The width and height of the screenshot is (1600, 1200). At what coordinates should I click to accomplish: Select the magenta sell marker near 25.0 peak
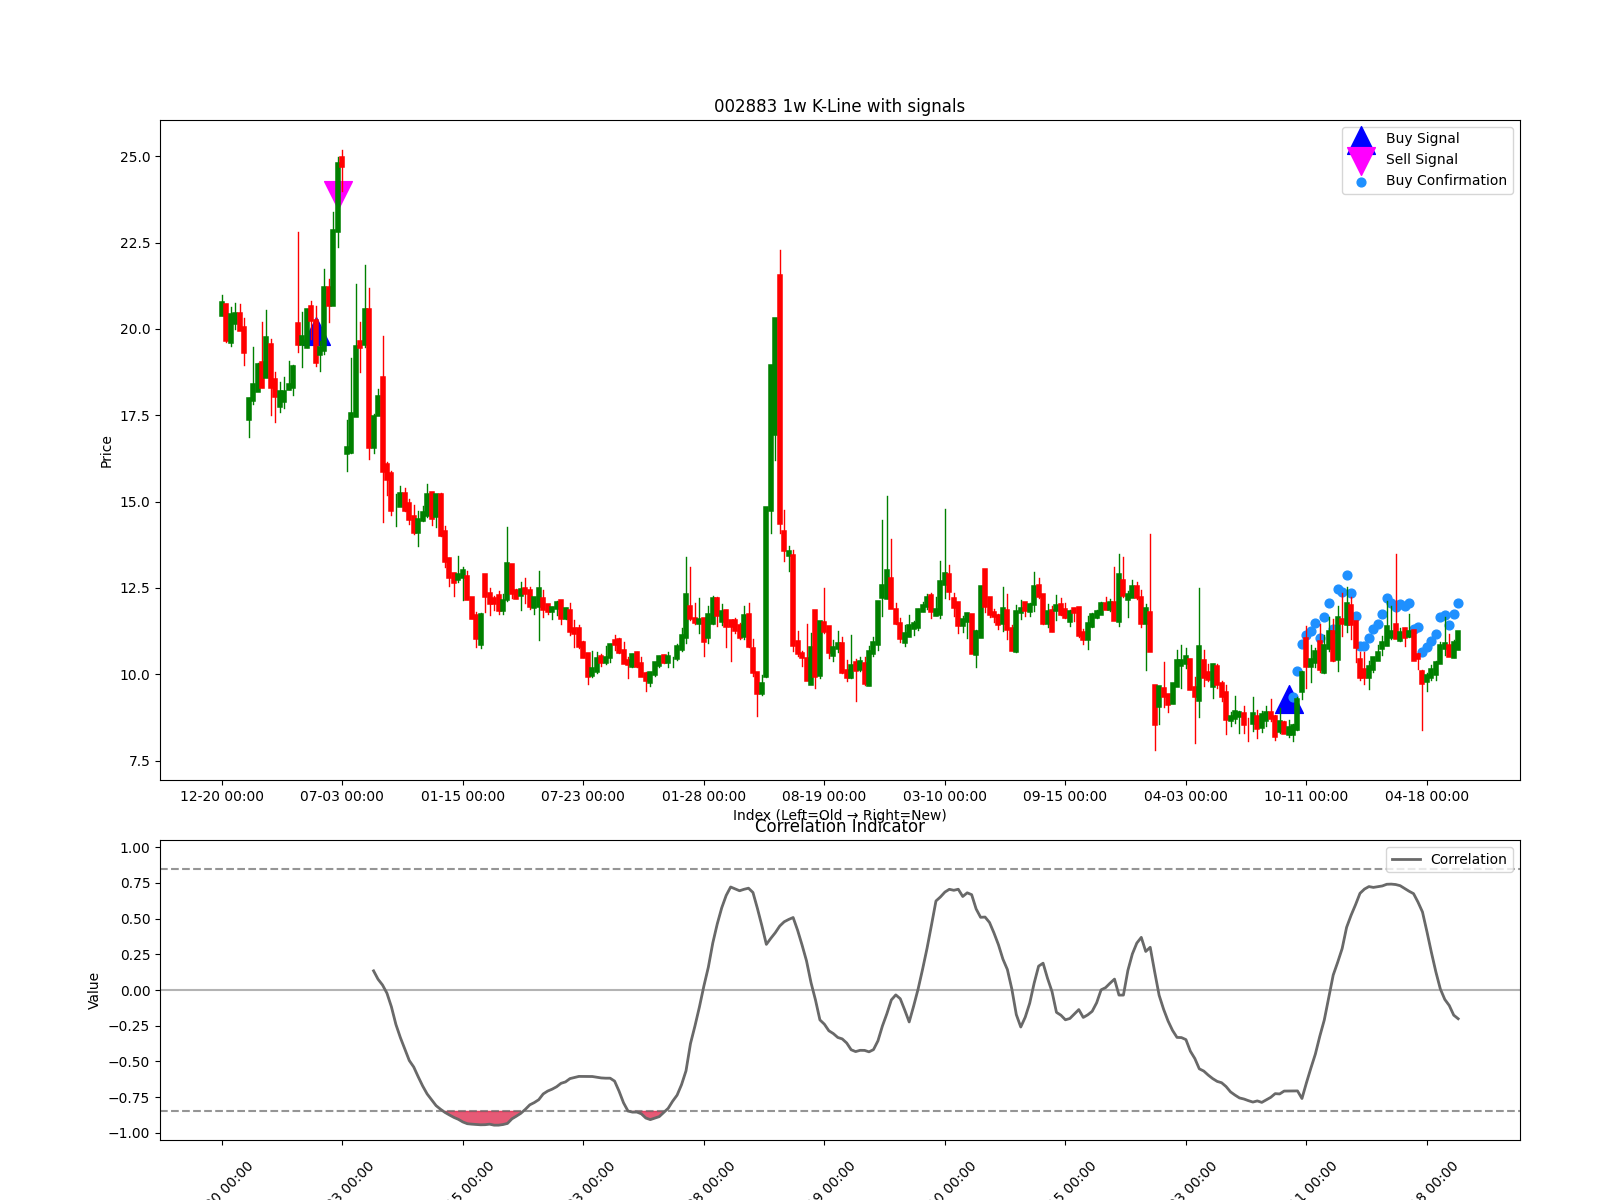tap(338, 194)
